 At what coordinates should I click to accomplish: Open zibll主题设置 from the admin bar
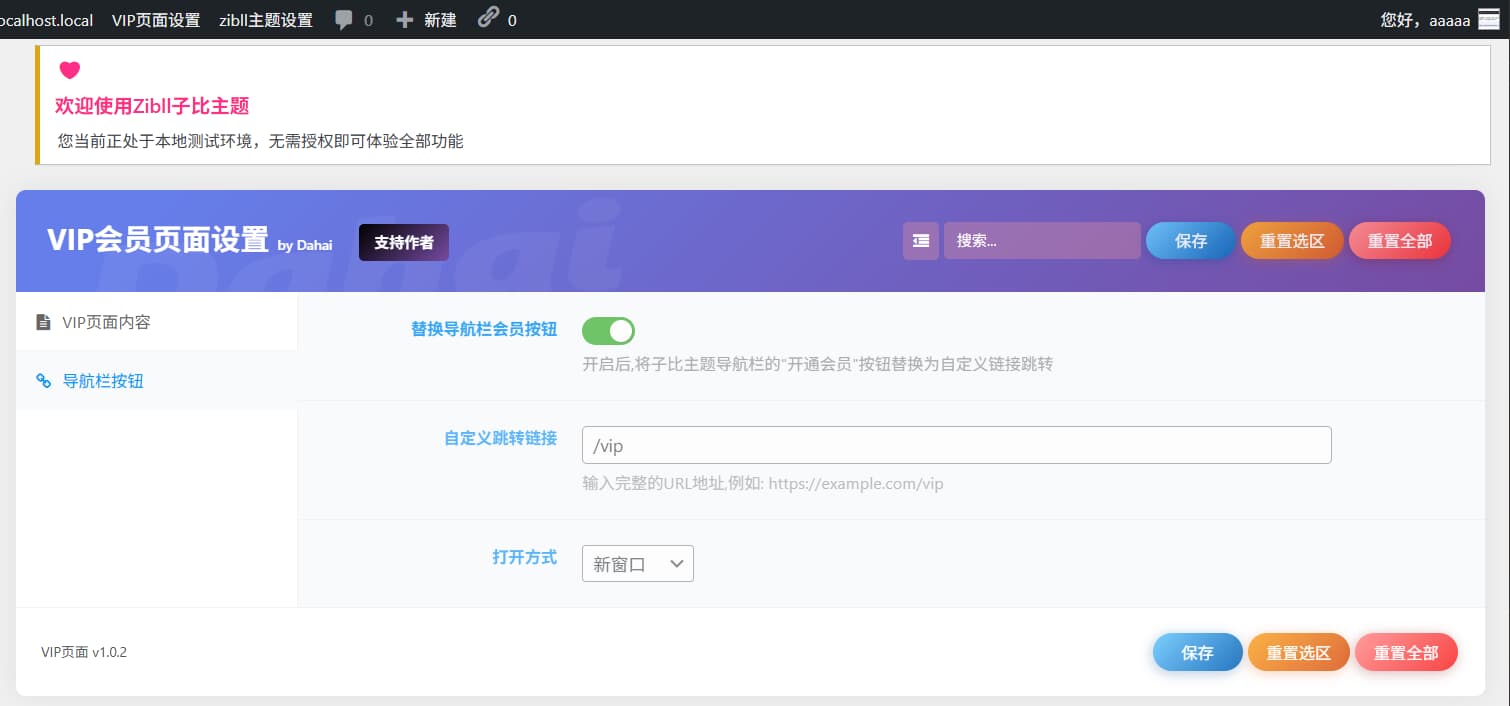266,19
